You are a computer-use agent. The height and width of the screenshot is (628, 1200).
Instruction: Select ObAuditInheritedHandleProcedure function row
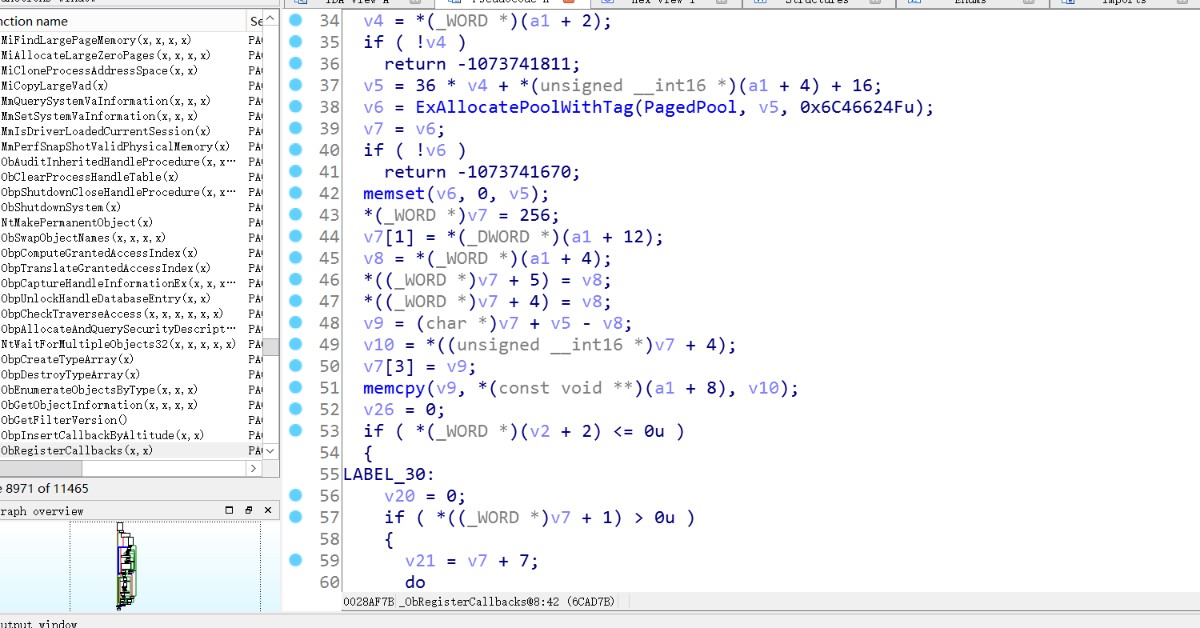pos(132,161)
